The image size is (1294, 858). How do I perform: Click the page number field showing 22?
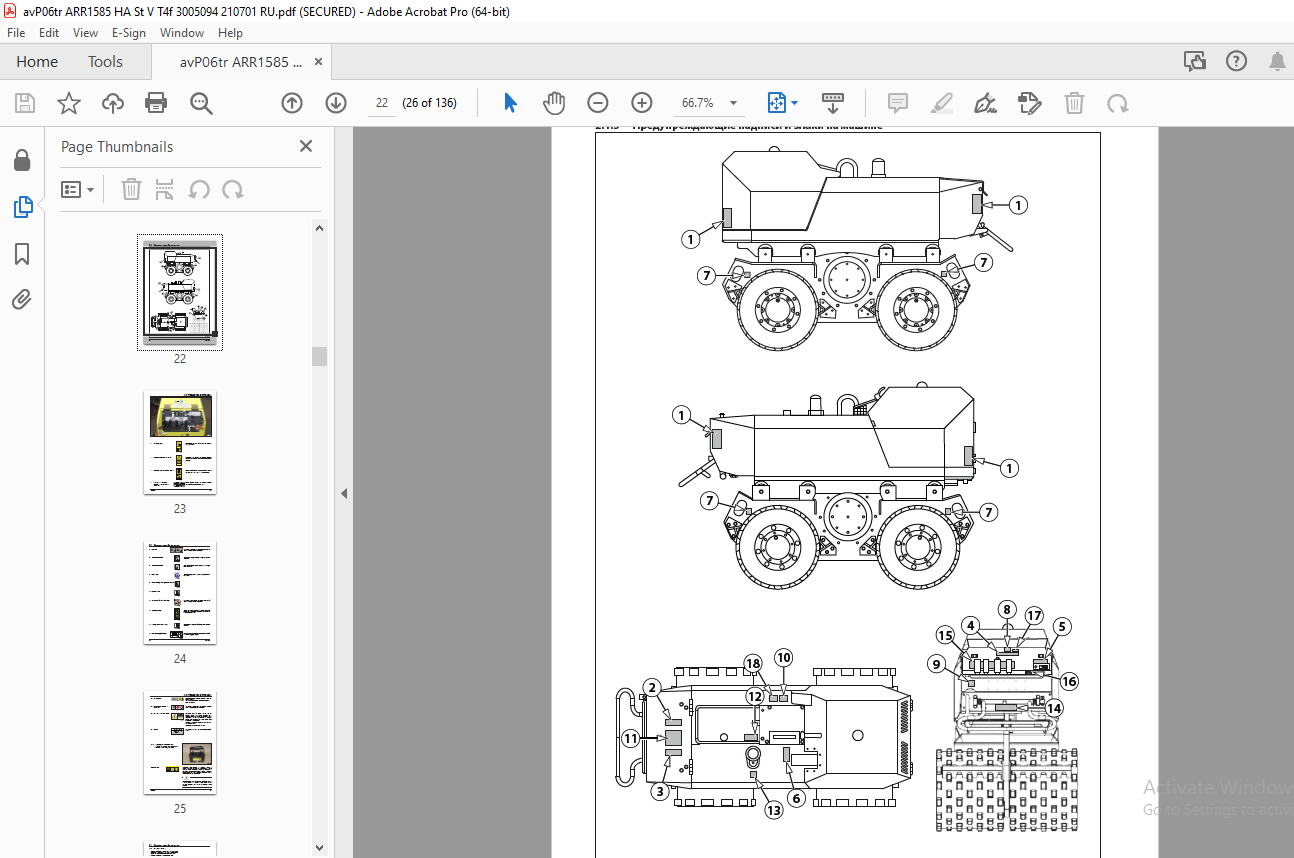coord(381,103)
